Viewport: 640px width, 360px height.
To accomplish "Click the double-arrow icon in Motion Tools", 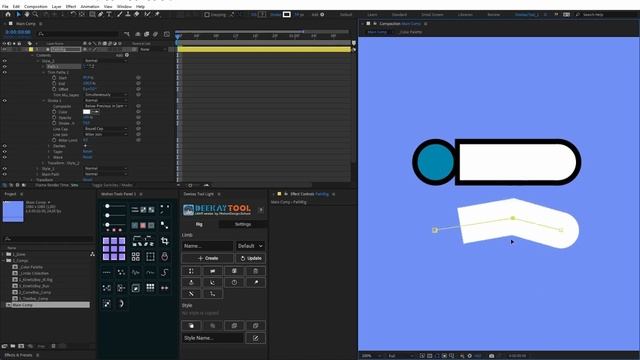I will point(164,288).
